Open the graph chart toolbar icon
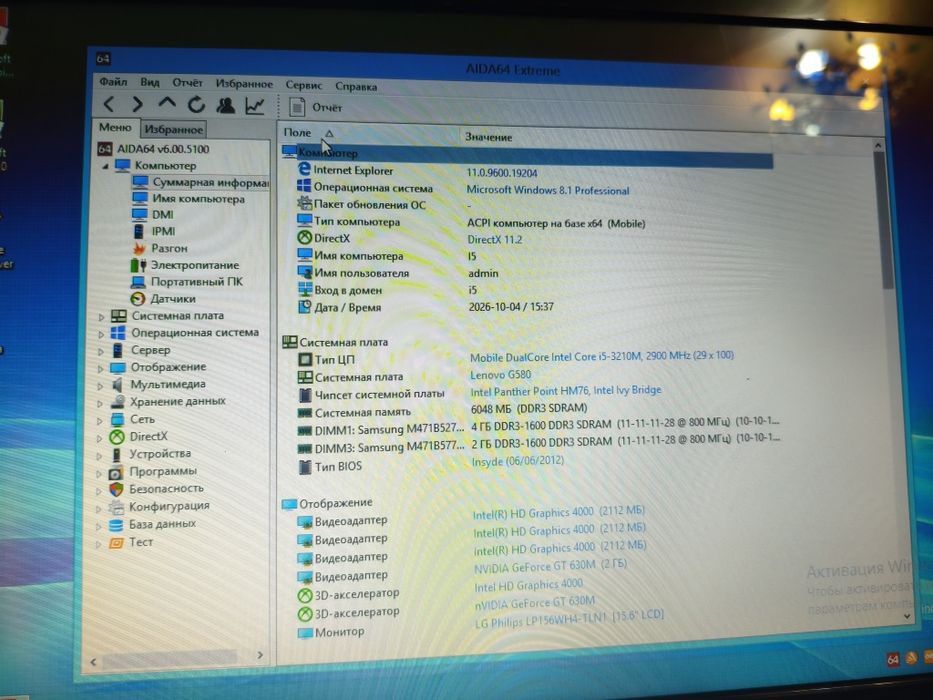933x700 pixels. (x=255, y=106)
